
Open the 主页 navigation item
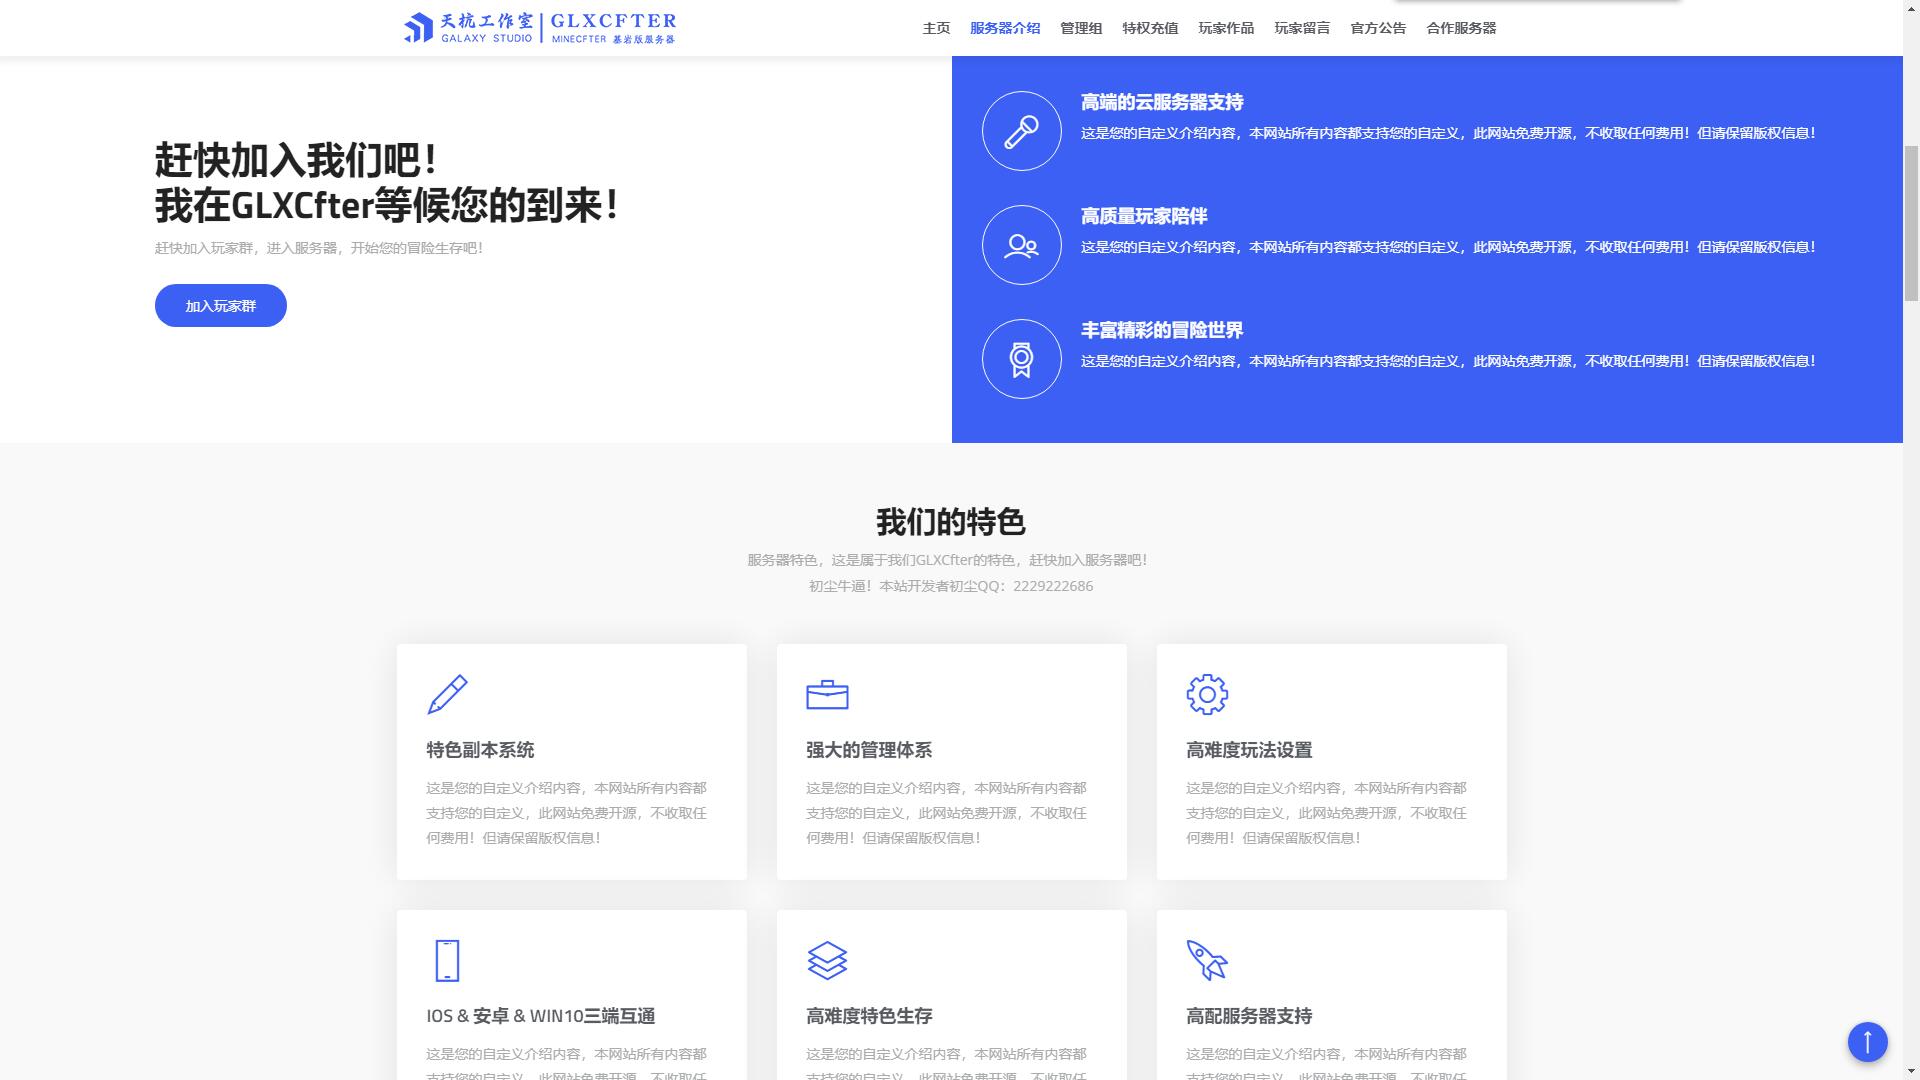coord(936,28)
